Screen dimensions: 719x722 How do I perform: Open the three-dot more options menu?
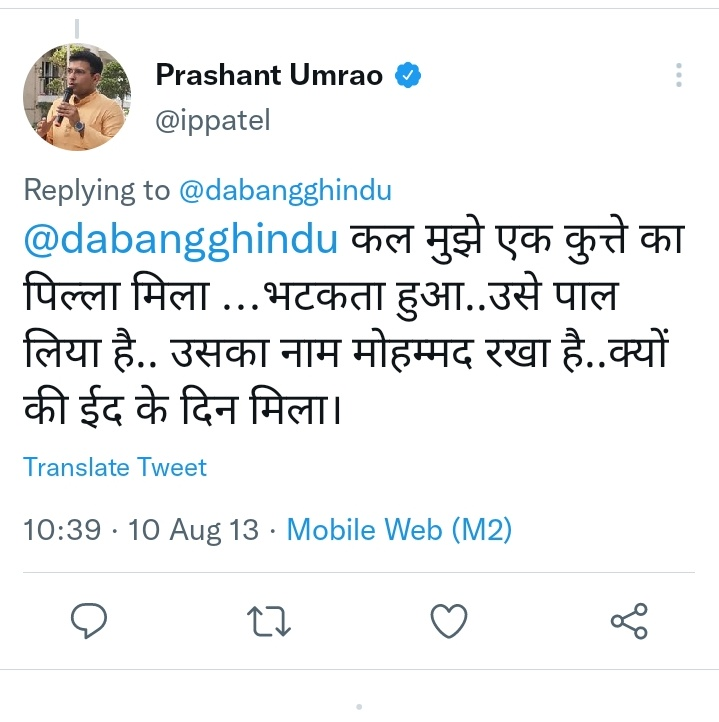click(679, 76)
